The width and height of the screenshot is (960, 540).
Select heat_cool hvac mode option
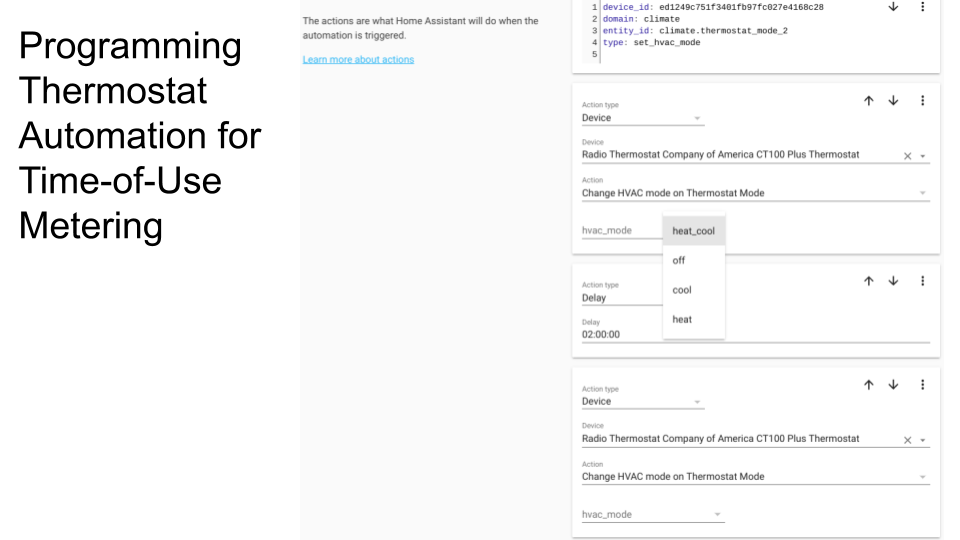694,231
